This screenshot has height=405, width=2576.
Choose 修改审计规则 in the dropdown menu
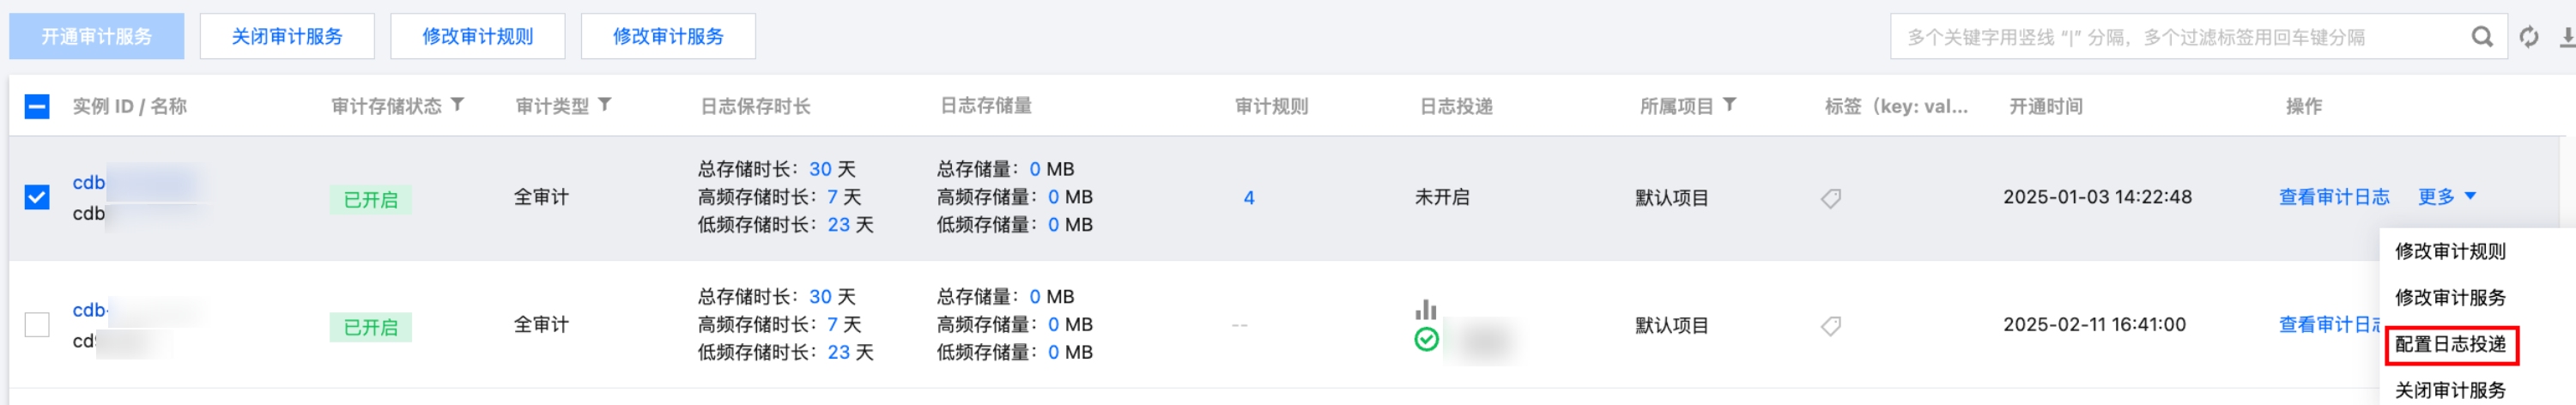pos(2450,252)
